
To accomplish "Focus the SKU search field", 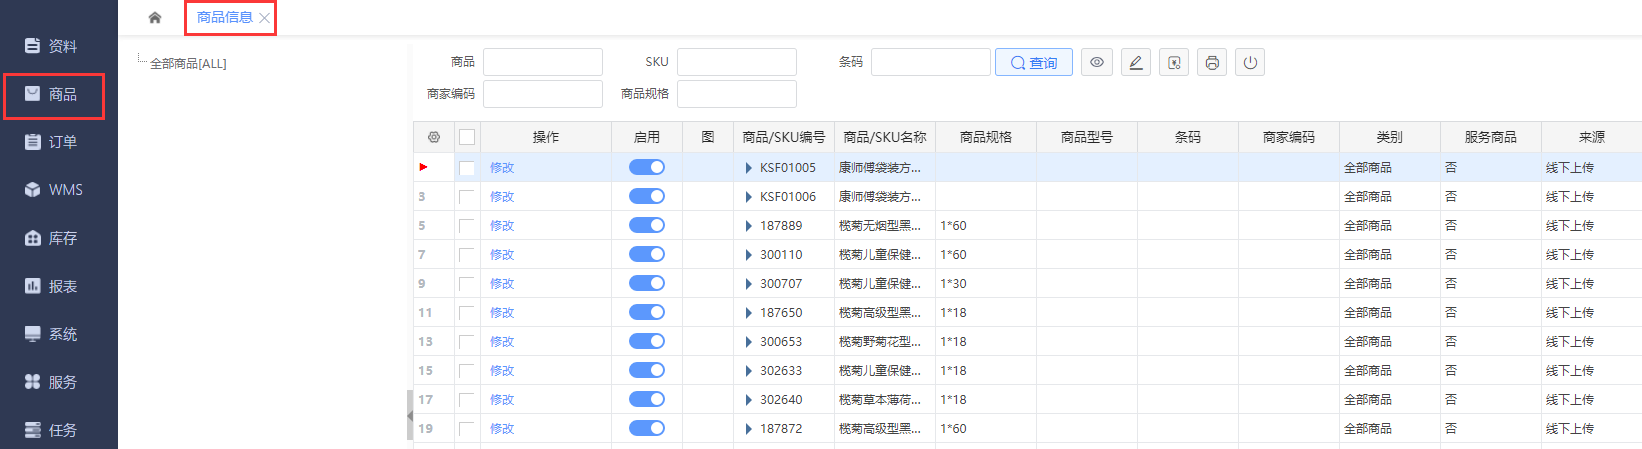I will coord(737,62).
